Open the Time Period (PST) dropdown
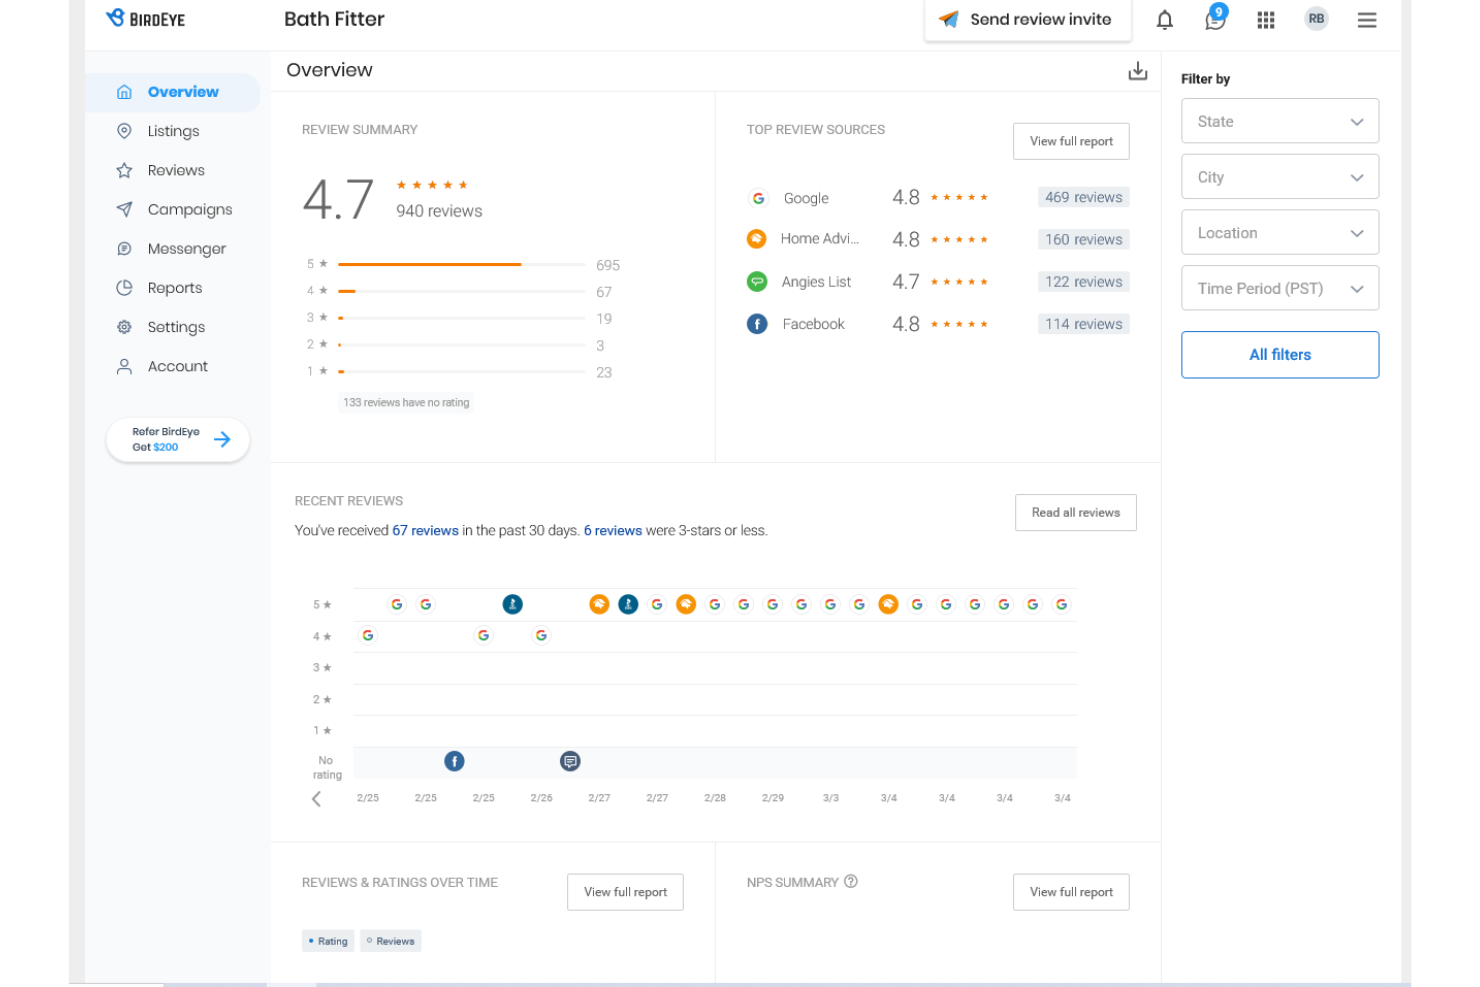Screen dimensions: 1480x987 (1280, 288)
